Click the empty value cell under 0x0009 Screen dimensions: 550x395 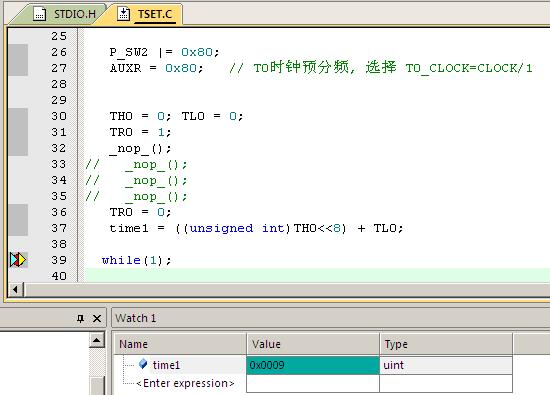pos(313,383)
